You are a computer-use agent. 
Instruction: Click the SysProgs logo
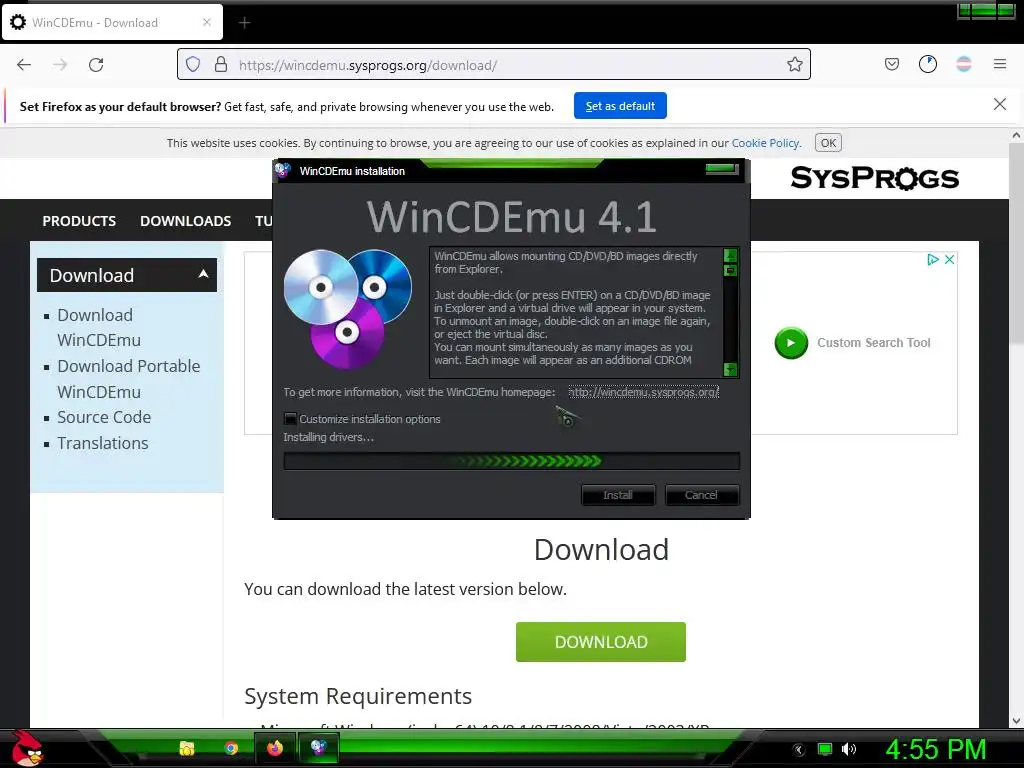pos(874,178)
